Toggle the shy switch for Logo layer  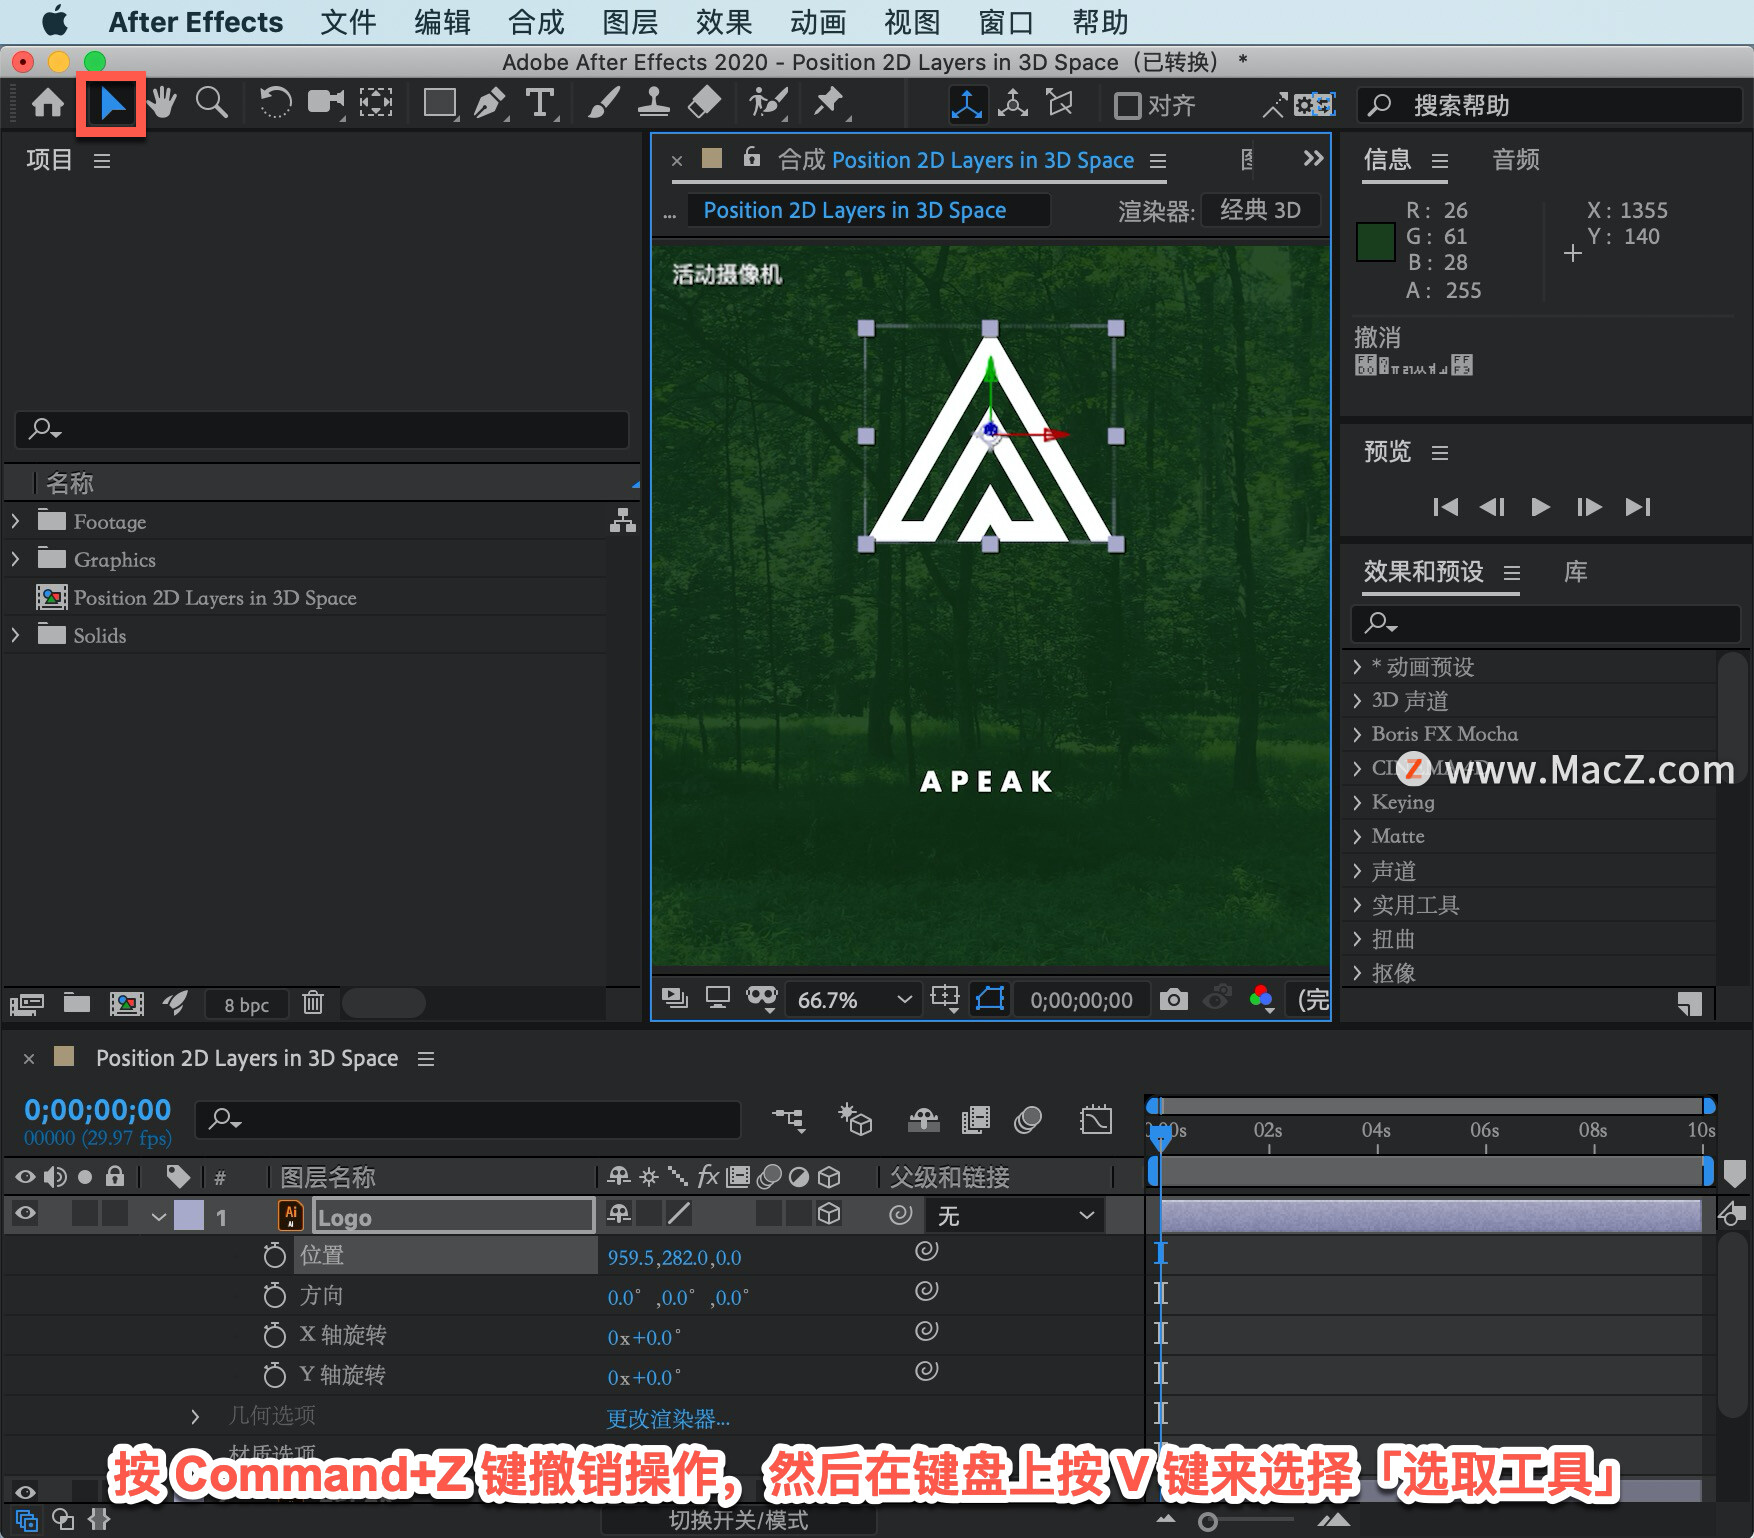pyautogui.click(x=619, y=1214)
